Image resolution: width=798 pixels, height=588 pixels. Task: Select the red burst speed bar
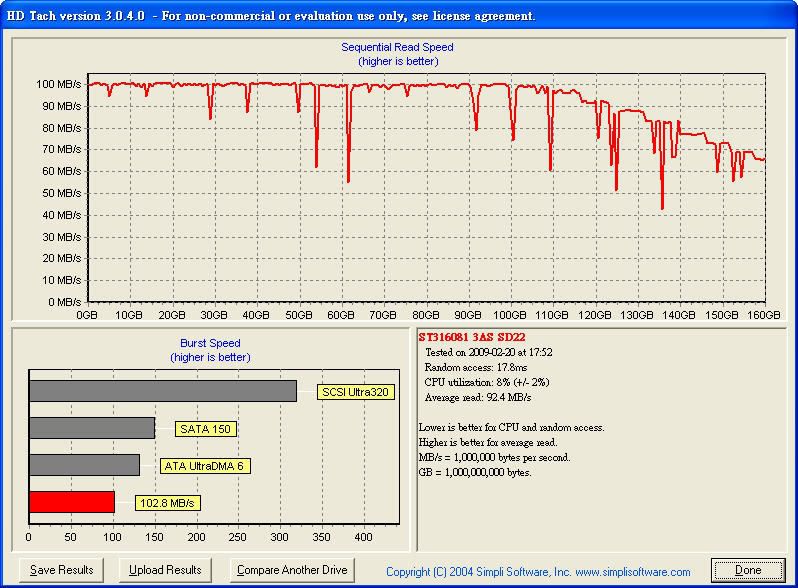click(72, 502)
